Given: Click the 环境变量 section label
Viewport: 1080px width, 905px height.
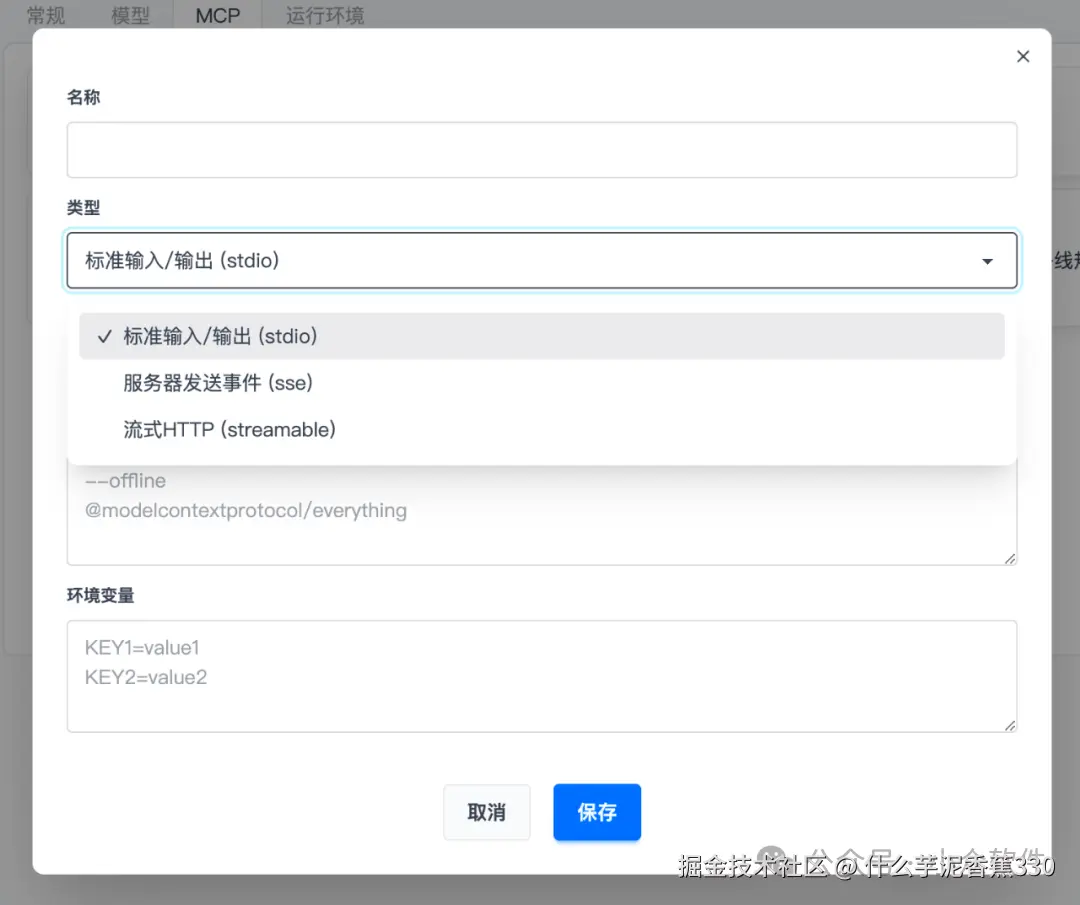Looking at the screenshot, I should tap(100, 595).
